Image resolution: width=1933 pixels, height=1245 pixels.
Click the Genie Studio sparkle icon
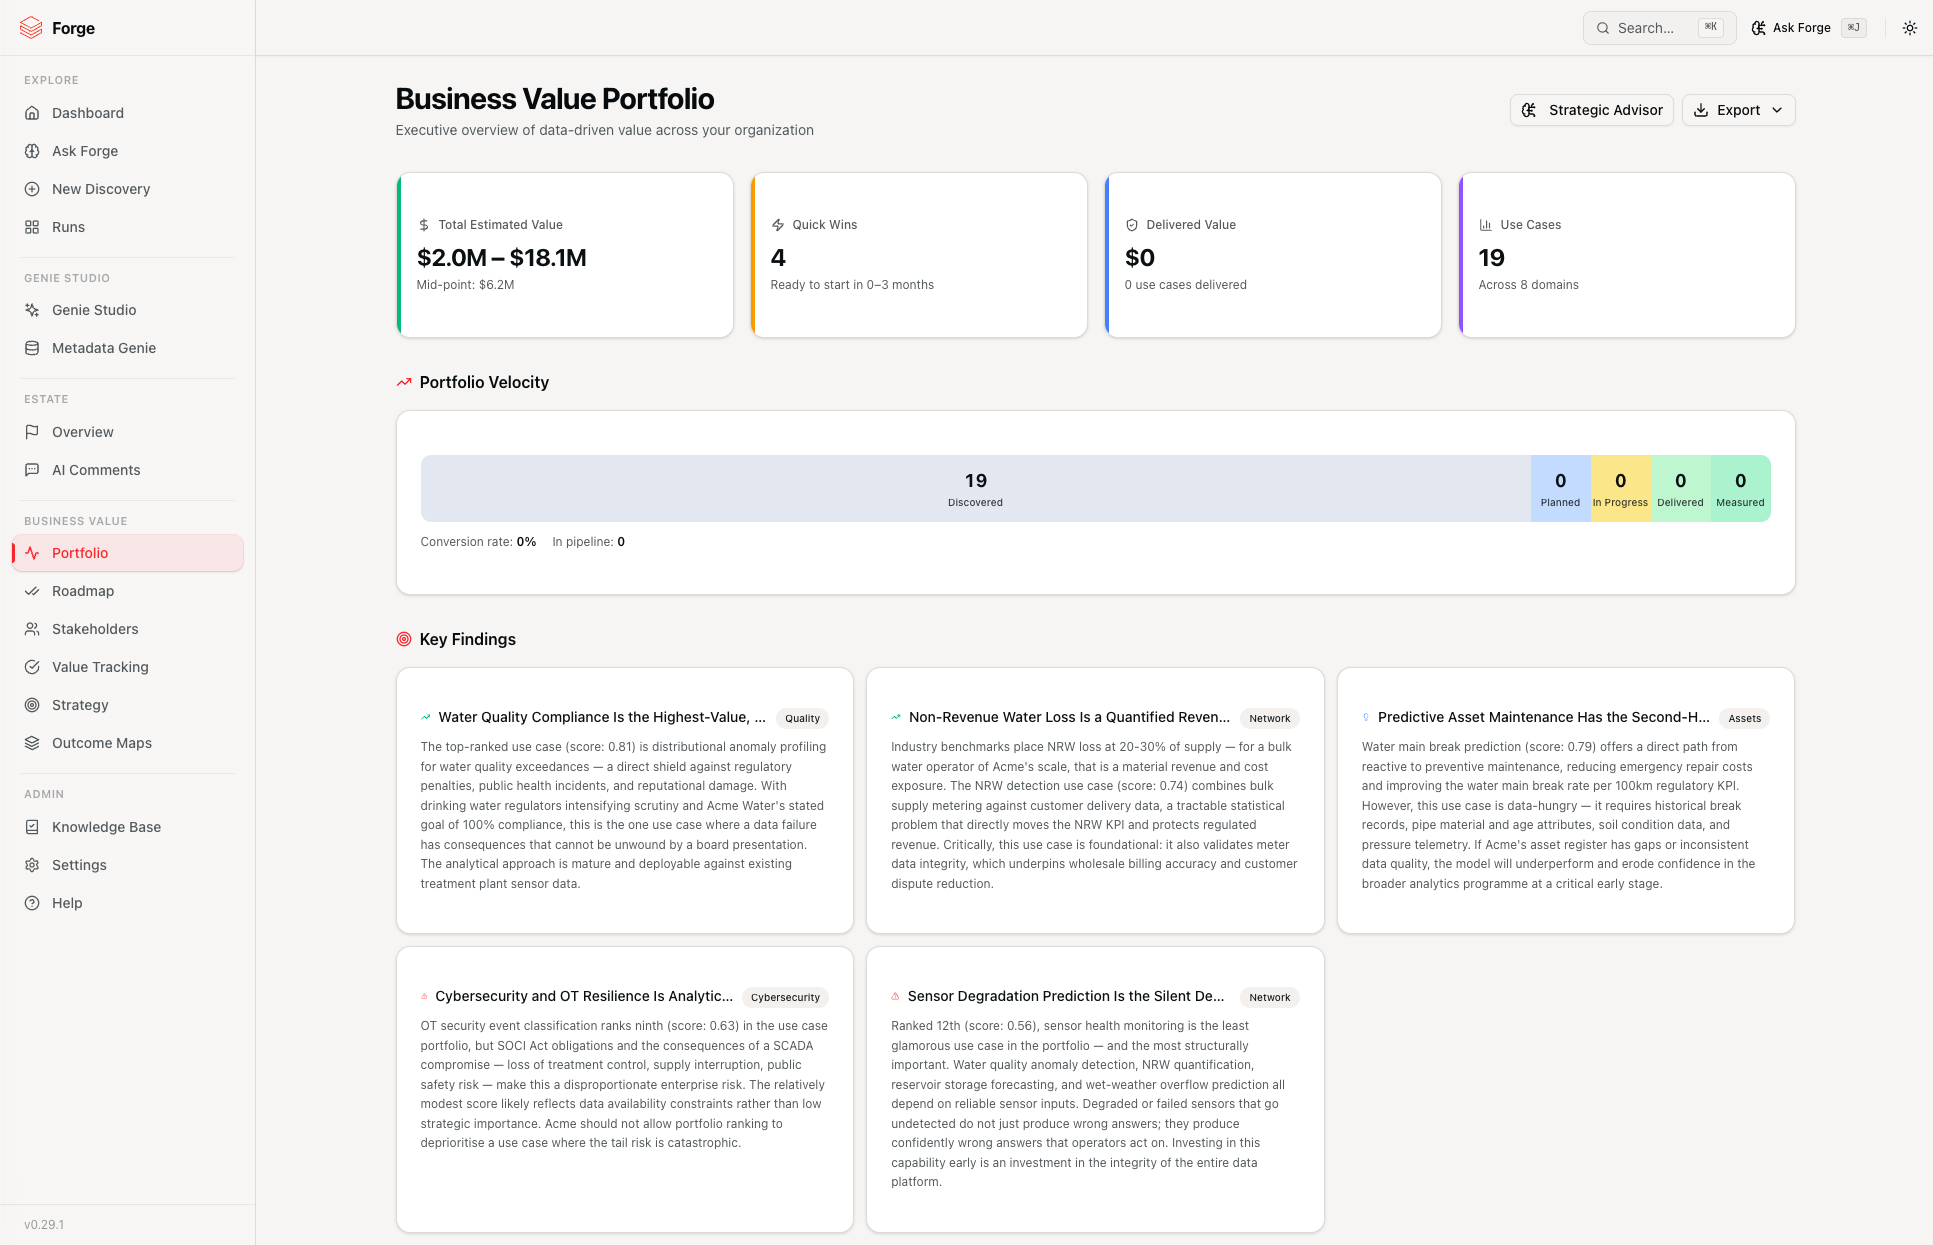click(x=32, y=310)
